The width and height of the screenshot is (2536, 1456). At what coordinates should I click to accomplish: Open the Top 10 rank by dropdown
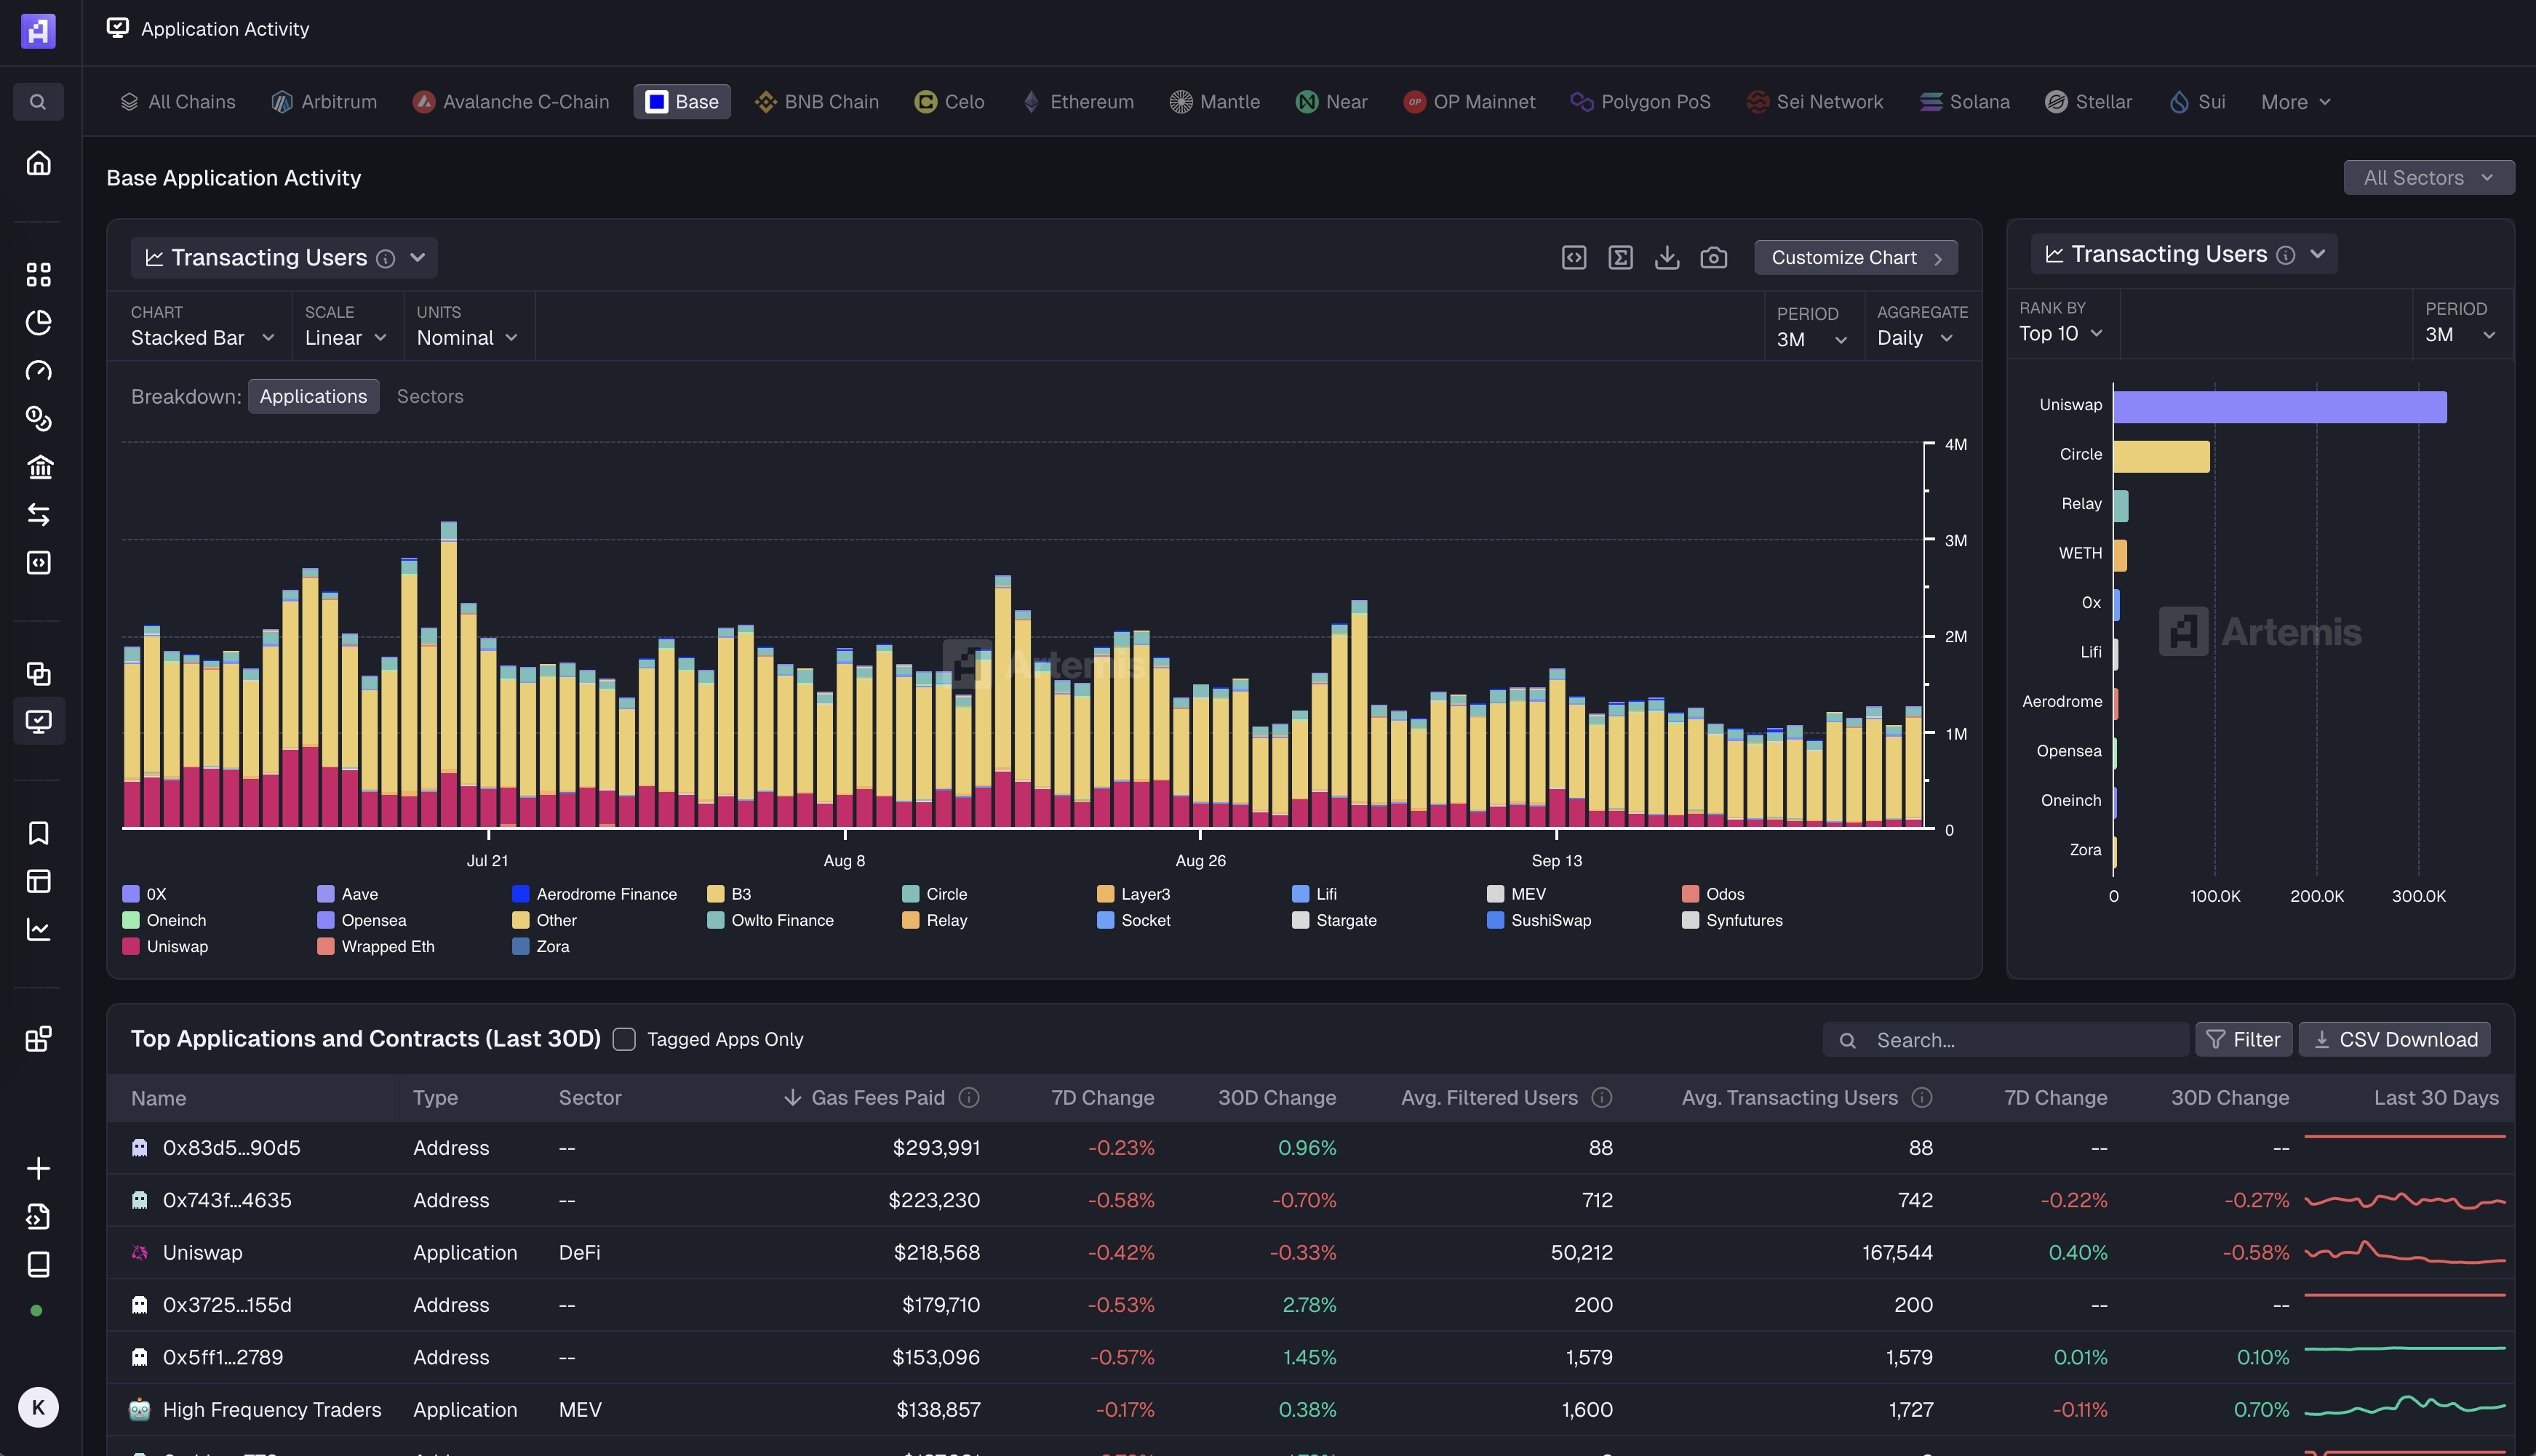coord(2060,334)
